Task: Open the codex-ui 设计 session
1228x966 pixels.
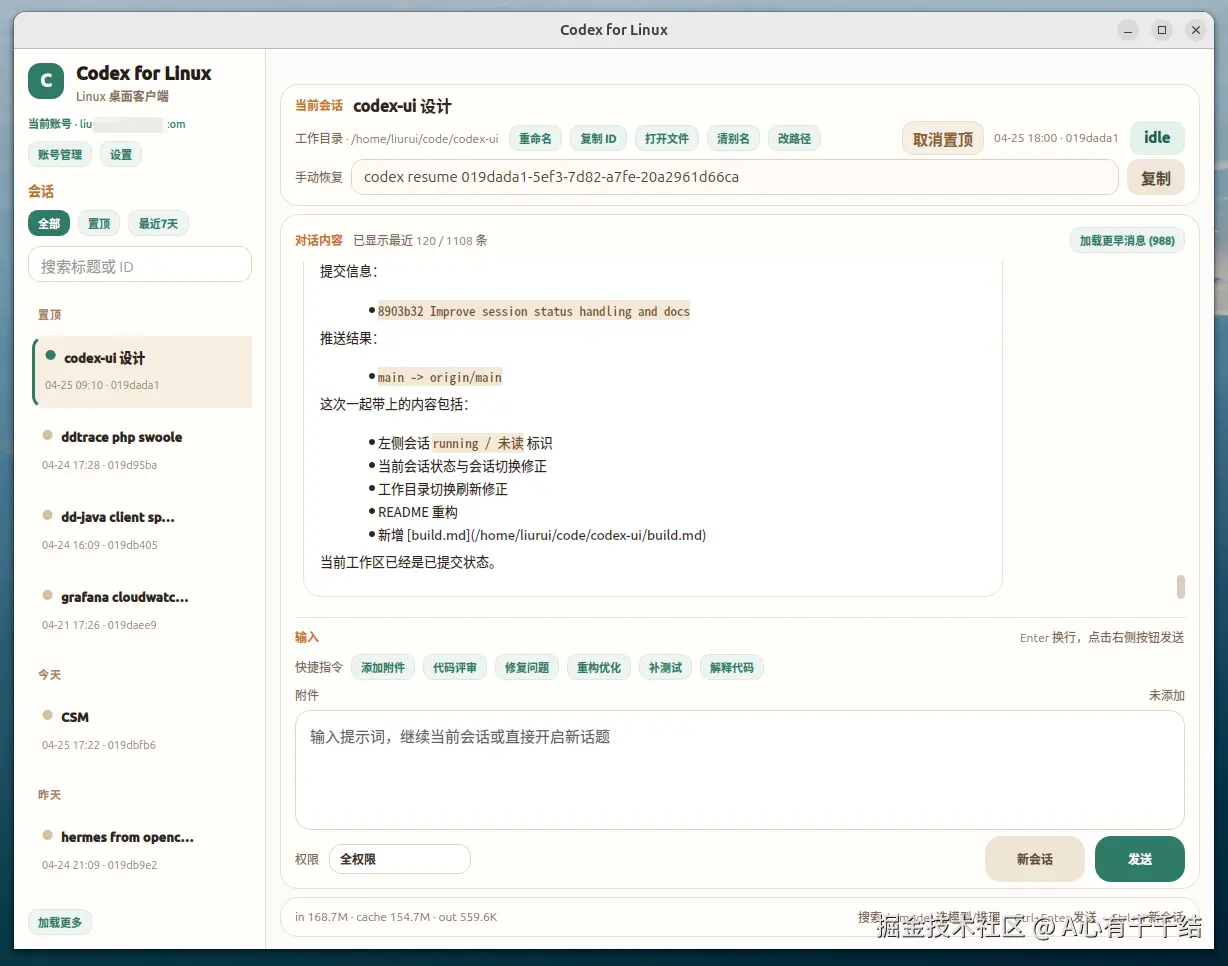Action: click(x=142, y=371)
